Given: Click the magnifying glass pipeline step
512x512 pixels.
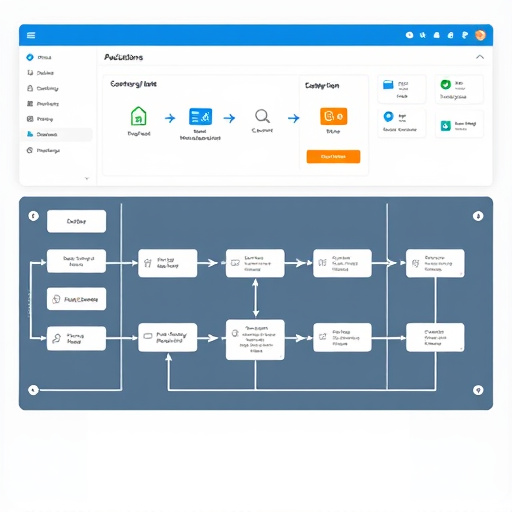Looking at the screenshot, I should pyautogui.click(x=262, y=116).
